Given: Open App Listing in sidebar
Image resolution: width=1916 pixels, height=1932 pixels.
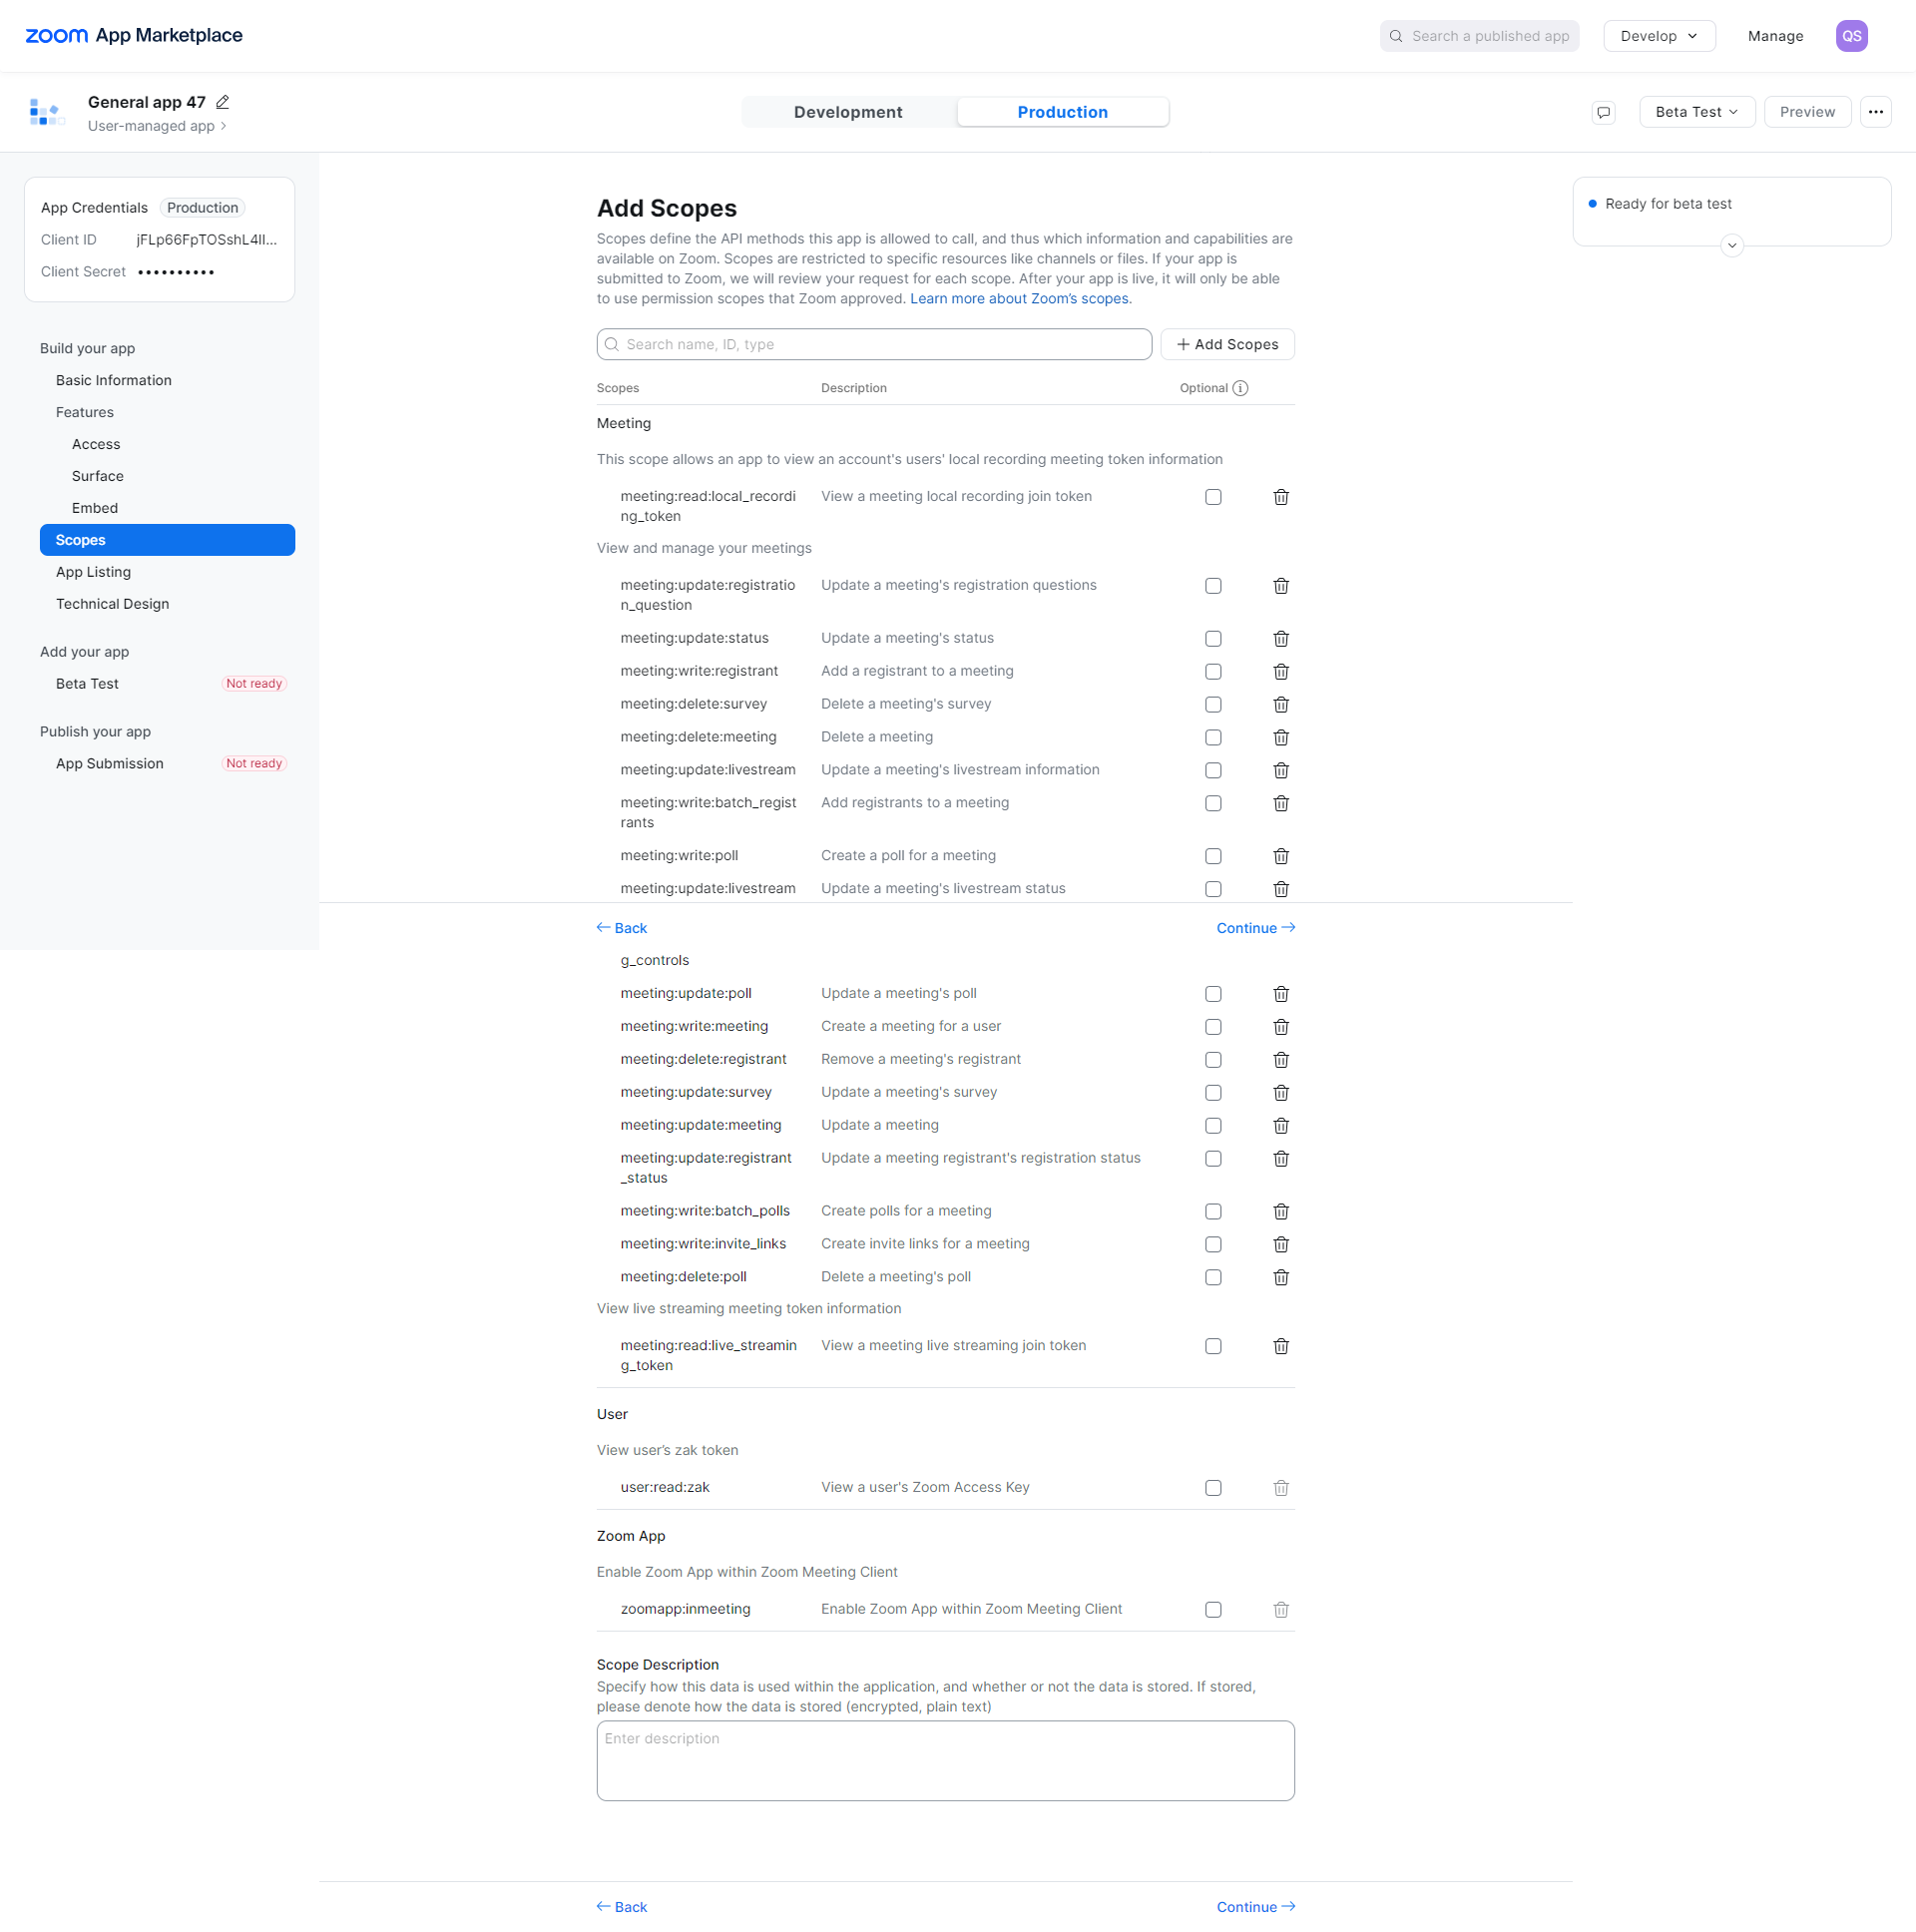Looking at the screenshot, I should (93, 572).
